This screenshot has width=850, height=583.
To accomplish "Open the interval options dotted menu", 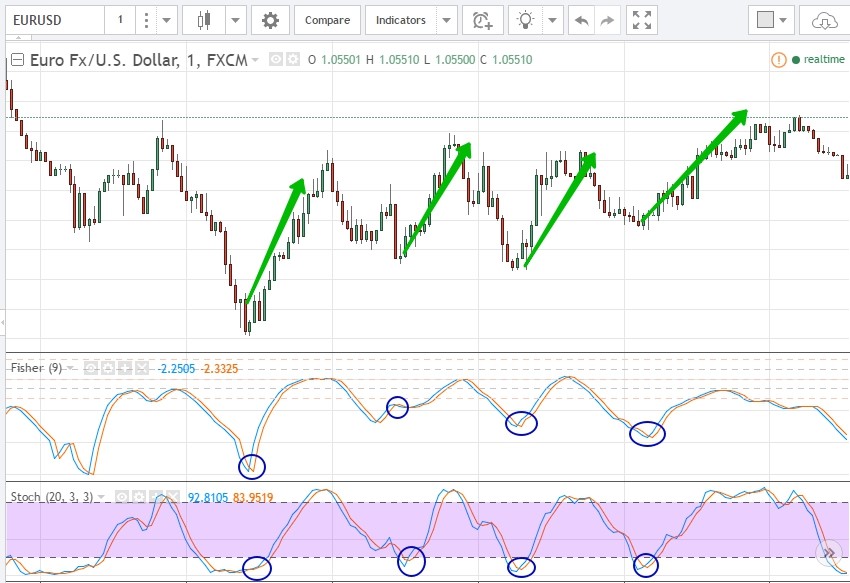I will pyautogui.click(x=146, y=21).
